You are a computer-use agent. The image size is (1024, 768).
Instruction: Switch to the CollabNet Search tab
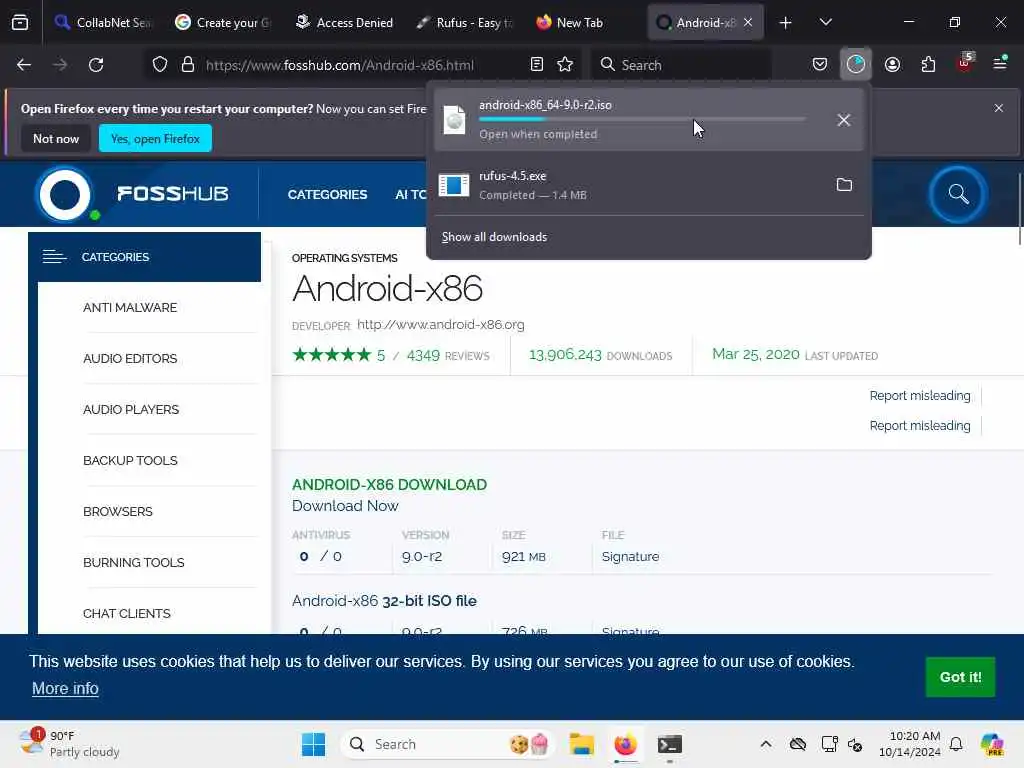point(104,22)
